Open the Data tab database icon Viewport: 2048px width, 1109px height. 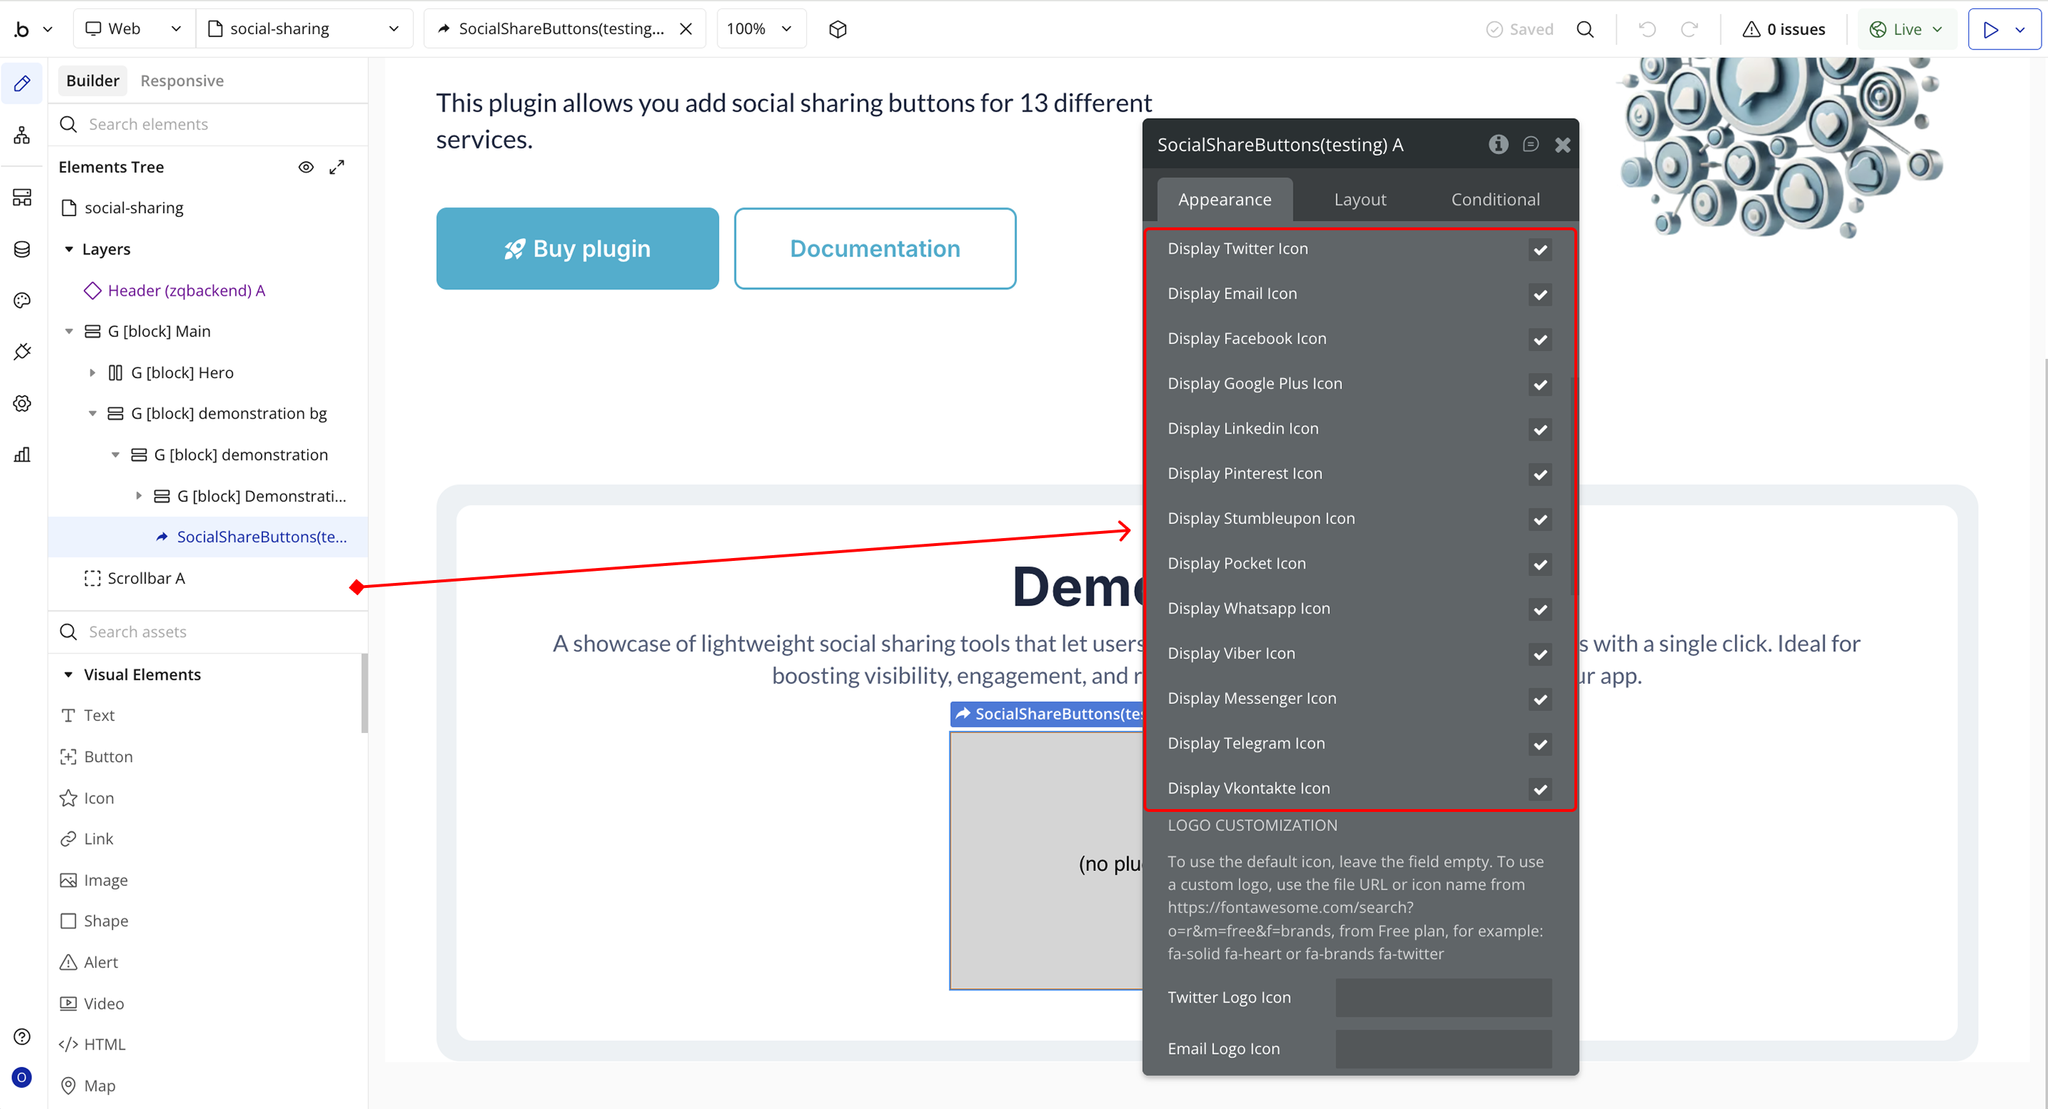pyautogui.click(x=22, y=249)
